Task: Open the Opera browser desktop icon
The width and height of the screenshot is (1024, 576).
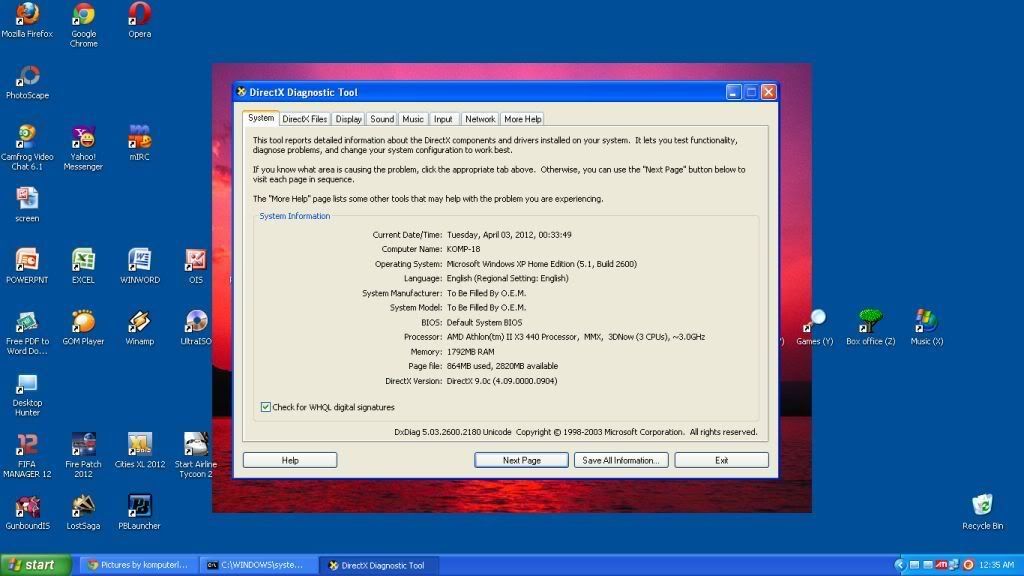Action: [x=139, y=20]
